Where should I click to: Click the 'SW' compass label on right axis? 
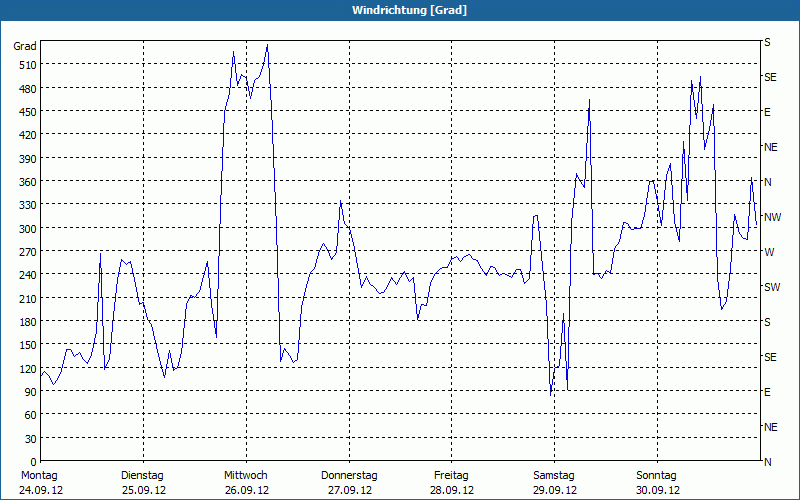(772, 287)
